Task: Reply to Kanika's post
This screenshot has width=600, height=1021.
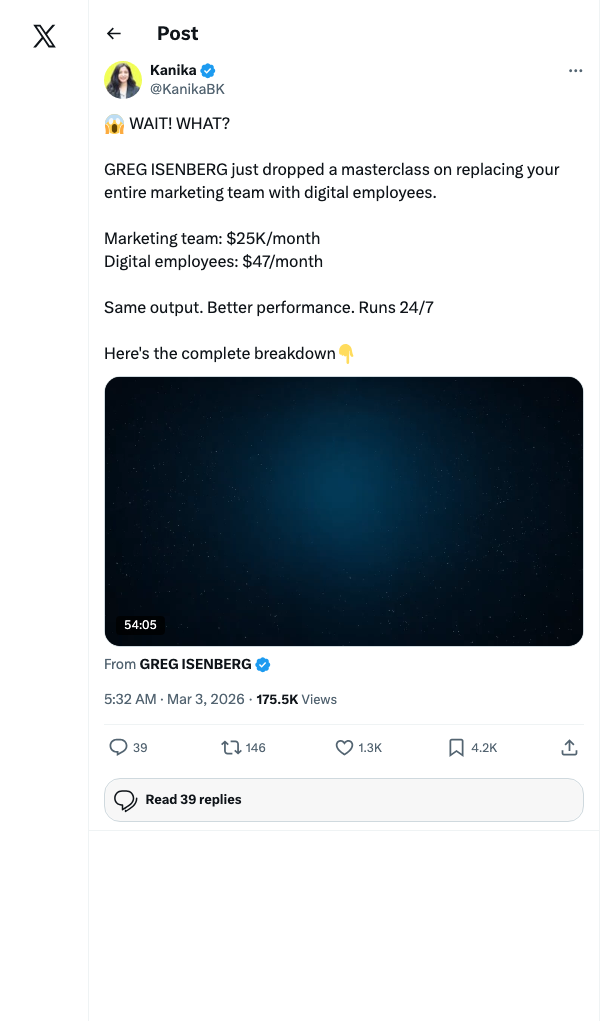Action: (x=118, y=747)
